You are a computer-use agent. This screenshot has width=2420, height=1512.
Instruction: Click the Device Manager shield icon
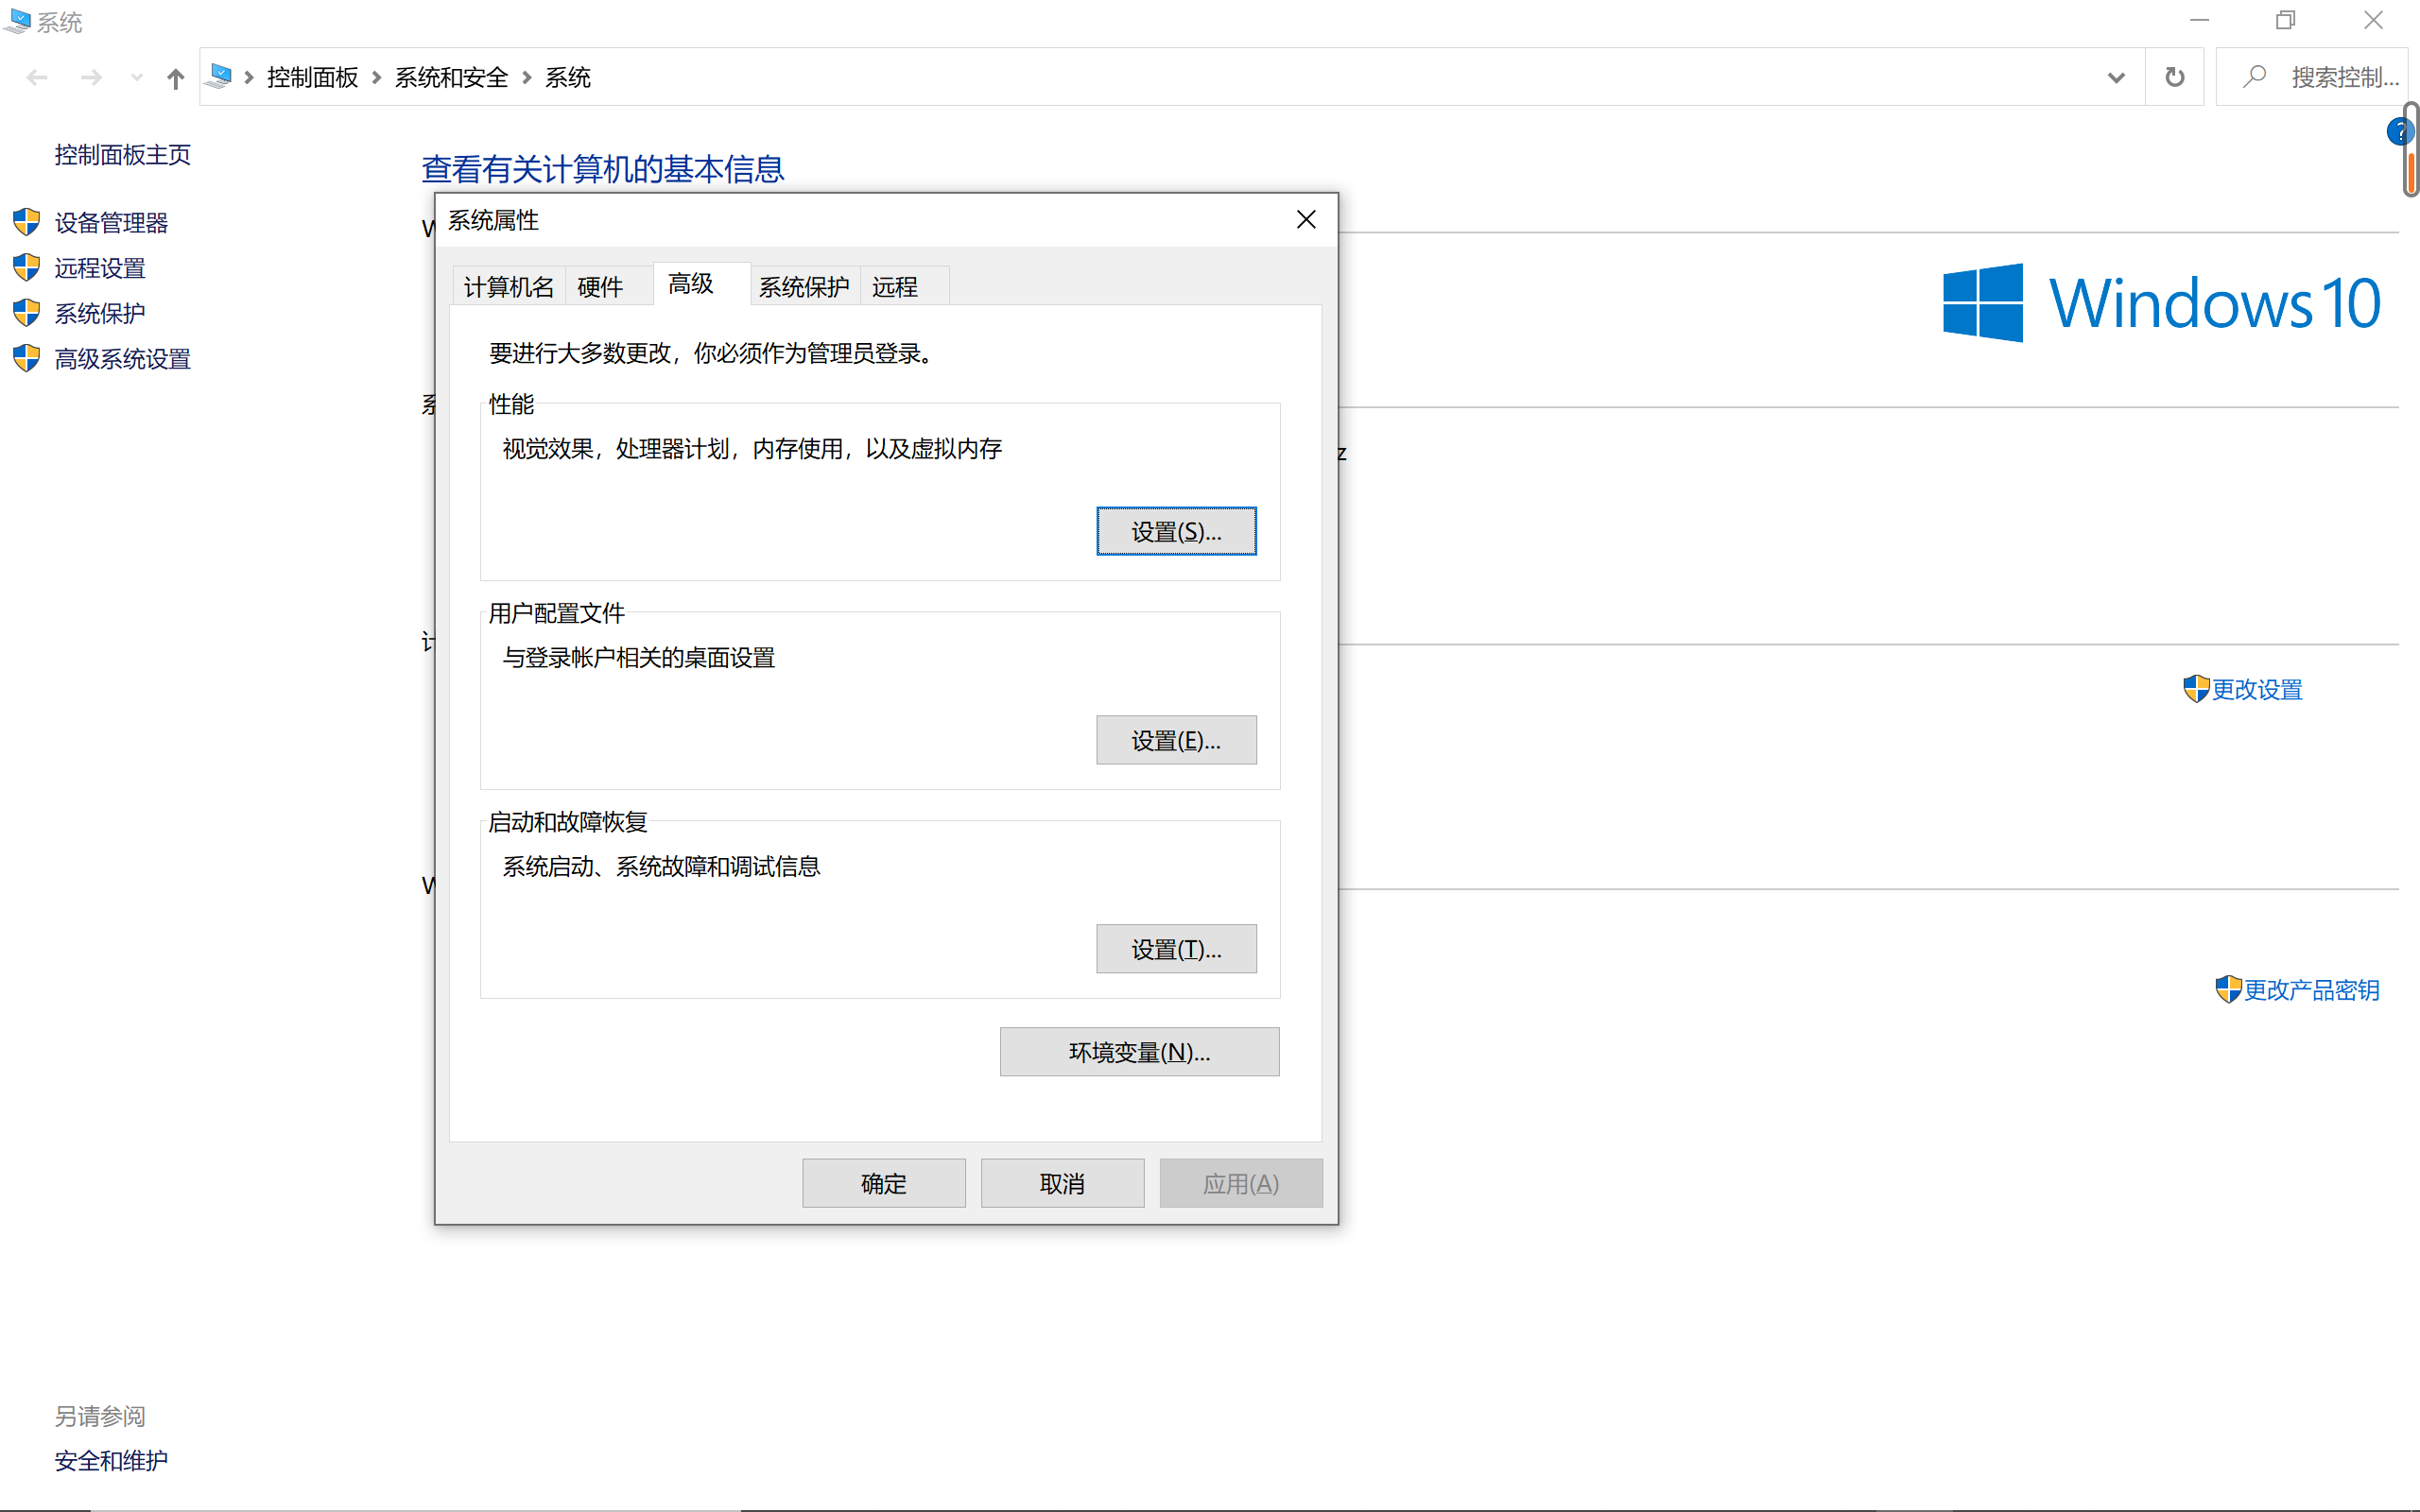click(x=27, y=222)
